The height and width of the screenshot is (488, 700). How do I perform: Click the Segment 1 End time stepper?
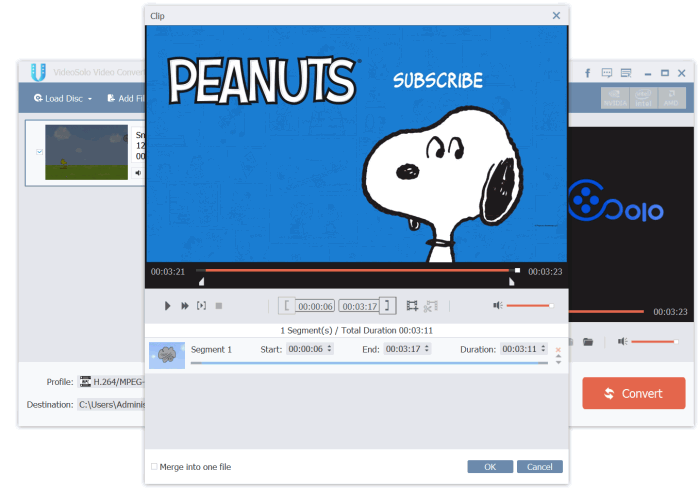point(427,349)
